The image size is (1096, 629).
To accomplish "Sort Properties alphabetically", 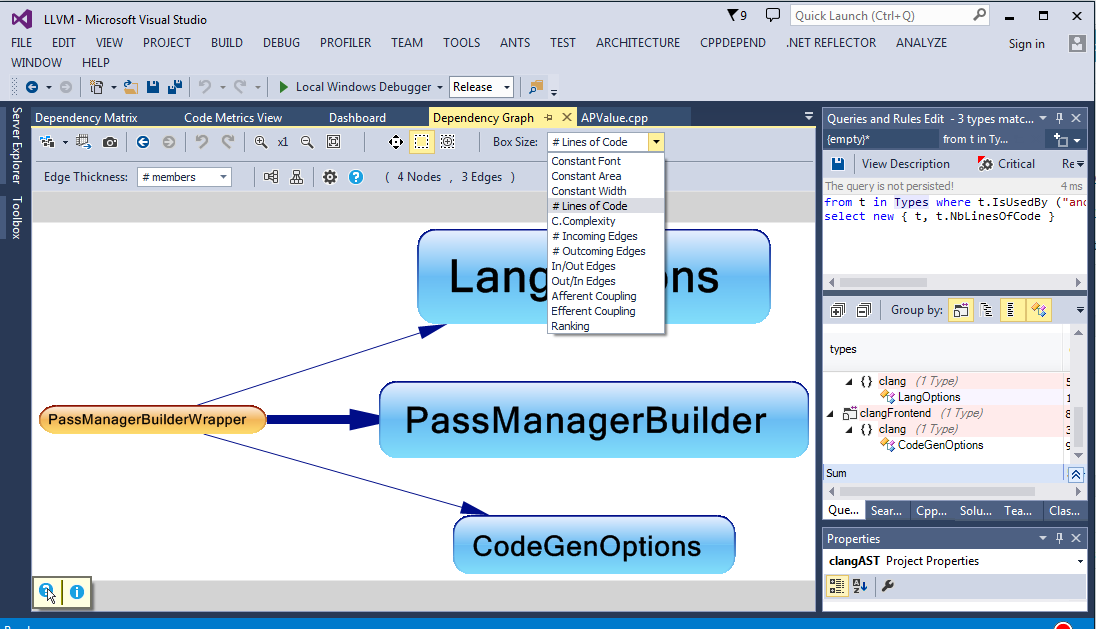I will tap(860, 586).
